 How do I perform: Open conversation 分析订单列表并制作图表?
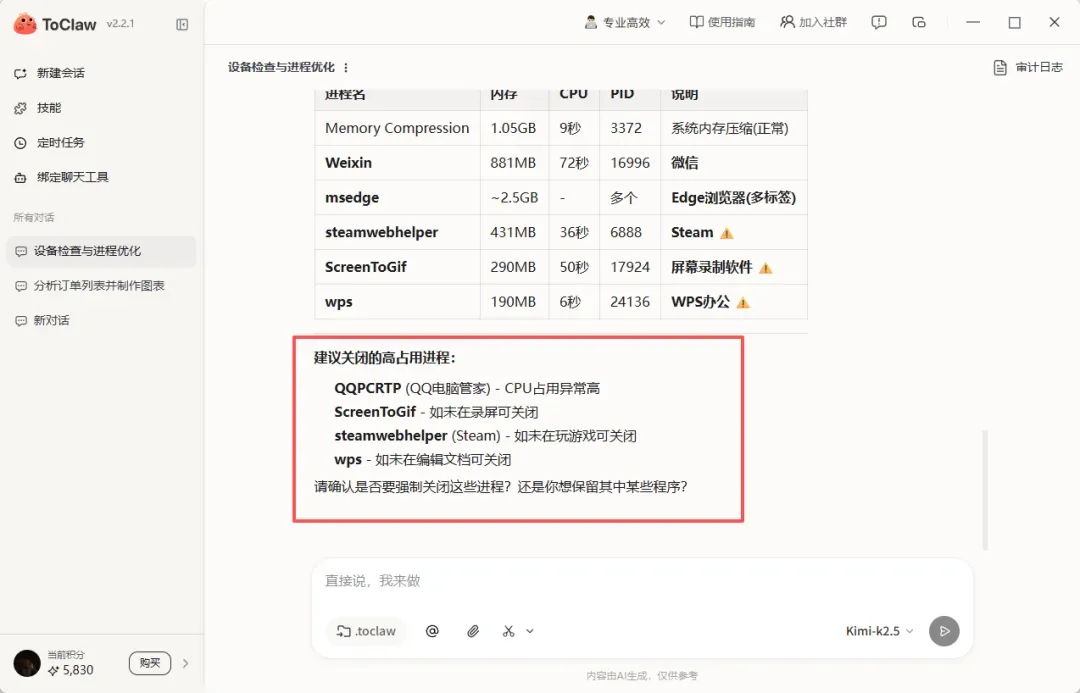[101, 285]
